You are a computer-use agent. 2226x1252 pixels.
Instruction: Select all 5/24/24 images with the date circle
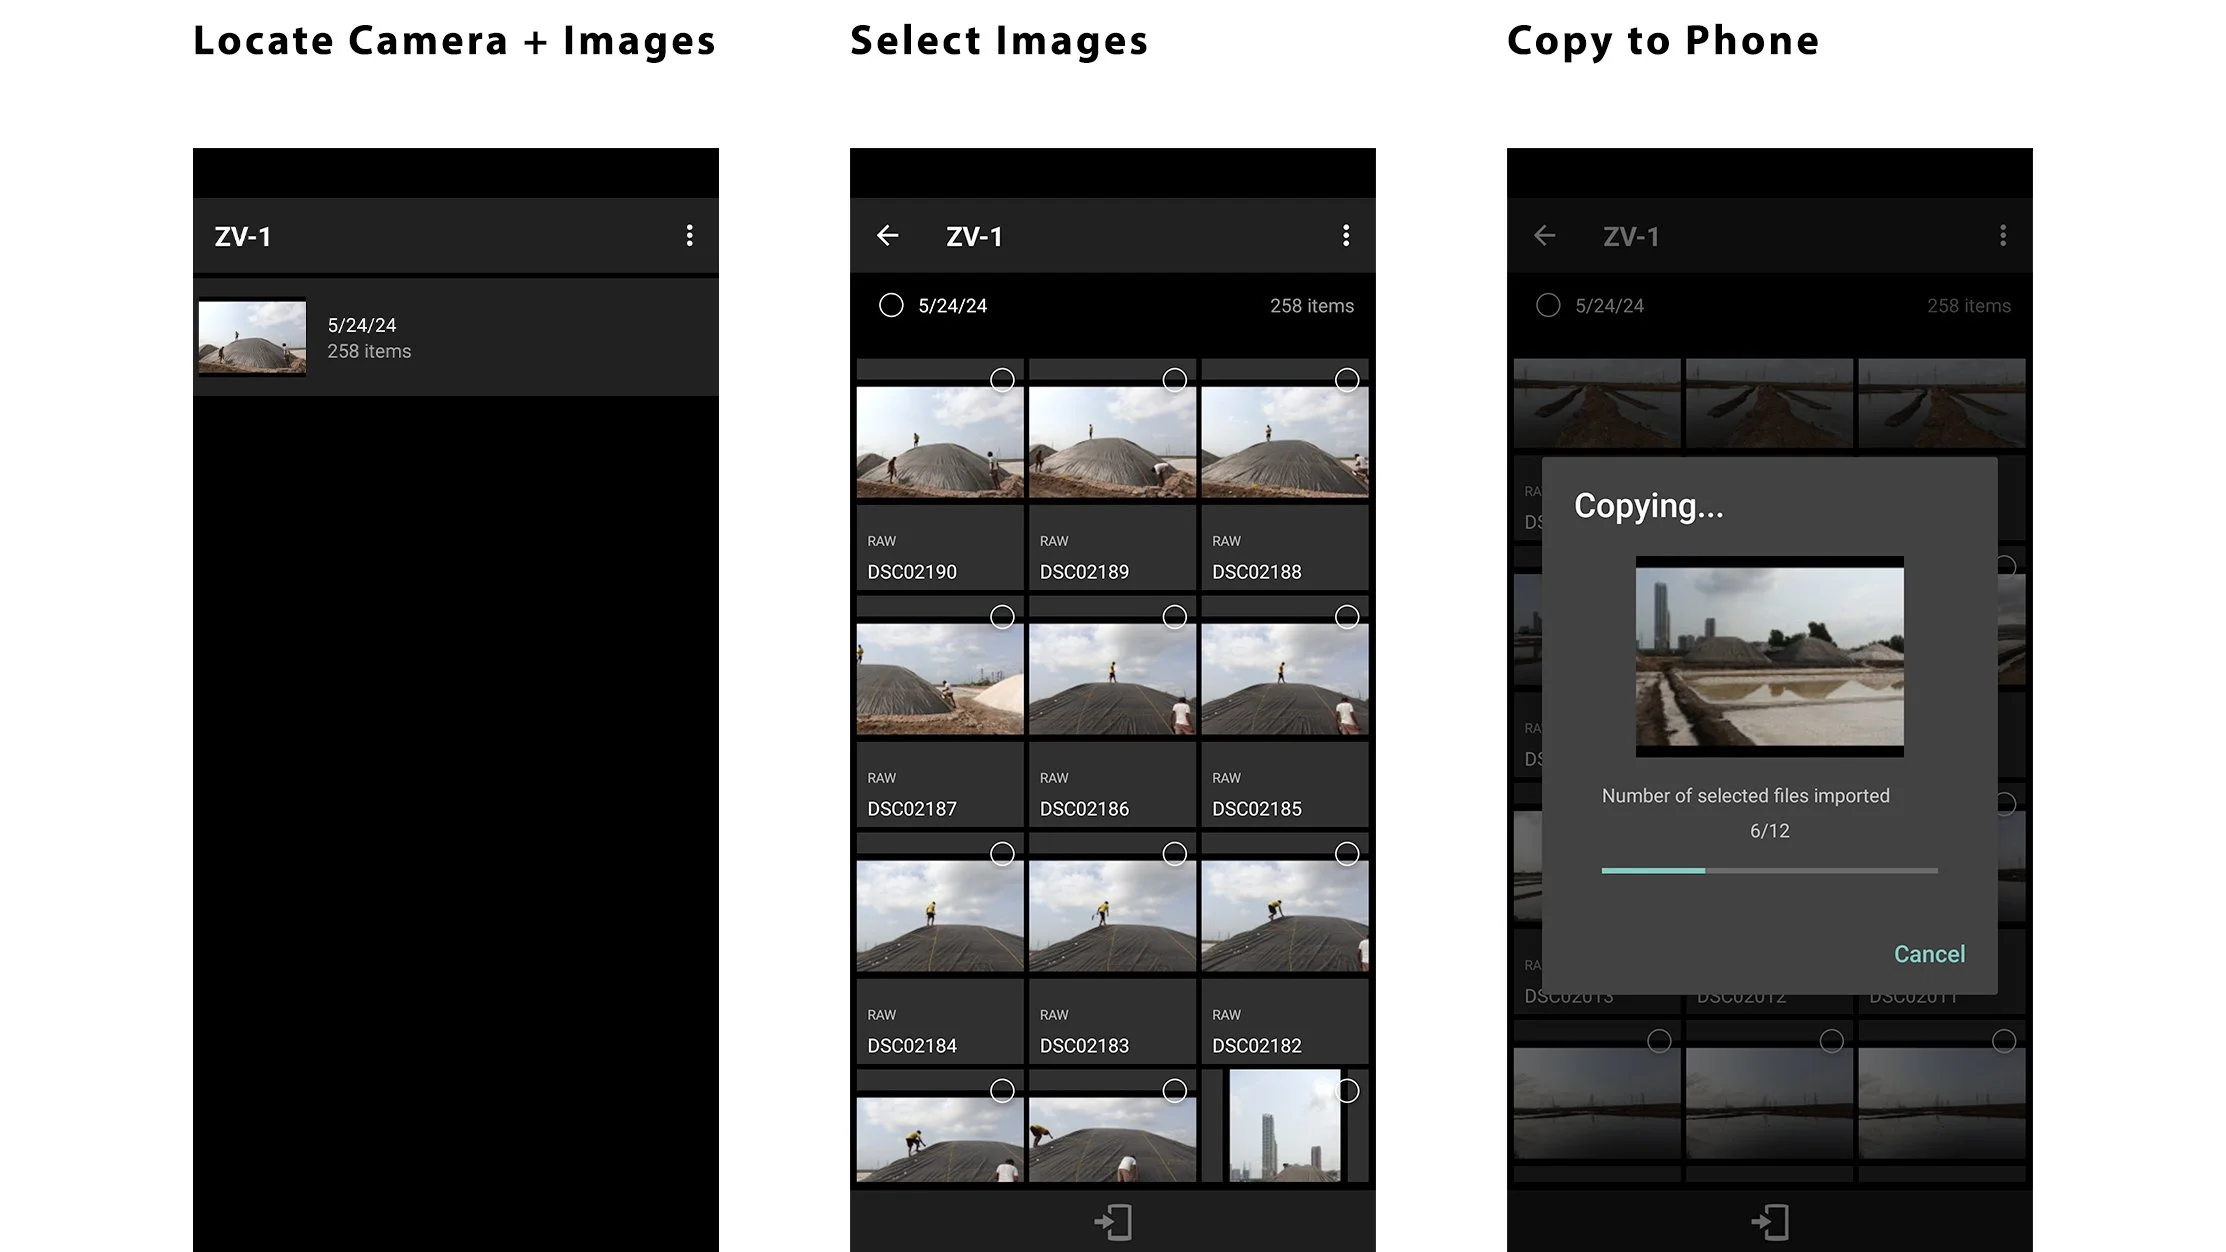click(891, 306)
